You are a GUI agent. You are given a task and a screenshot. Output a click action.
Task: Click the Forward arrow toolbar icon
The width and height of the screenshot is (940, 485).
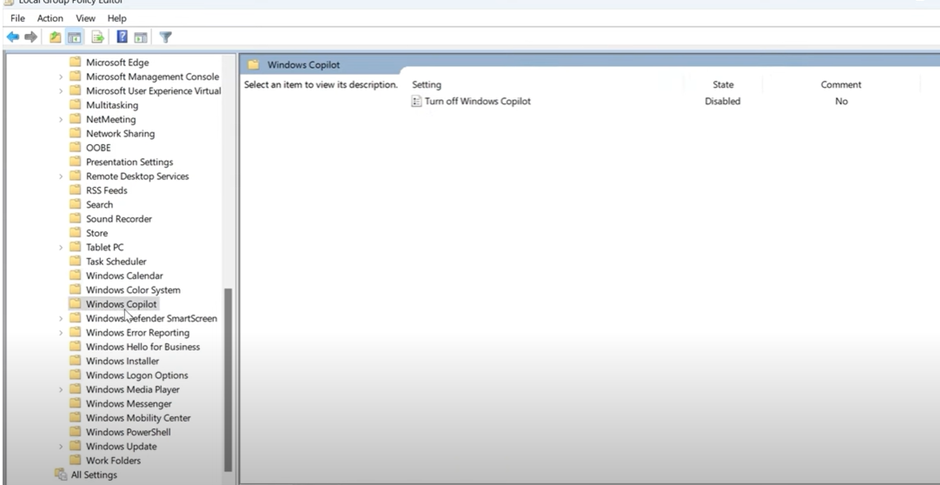point(31,37)
